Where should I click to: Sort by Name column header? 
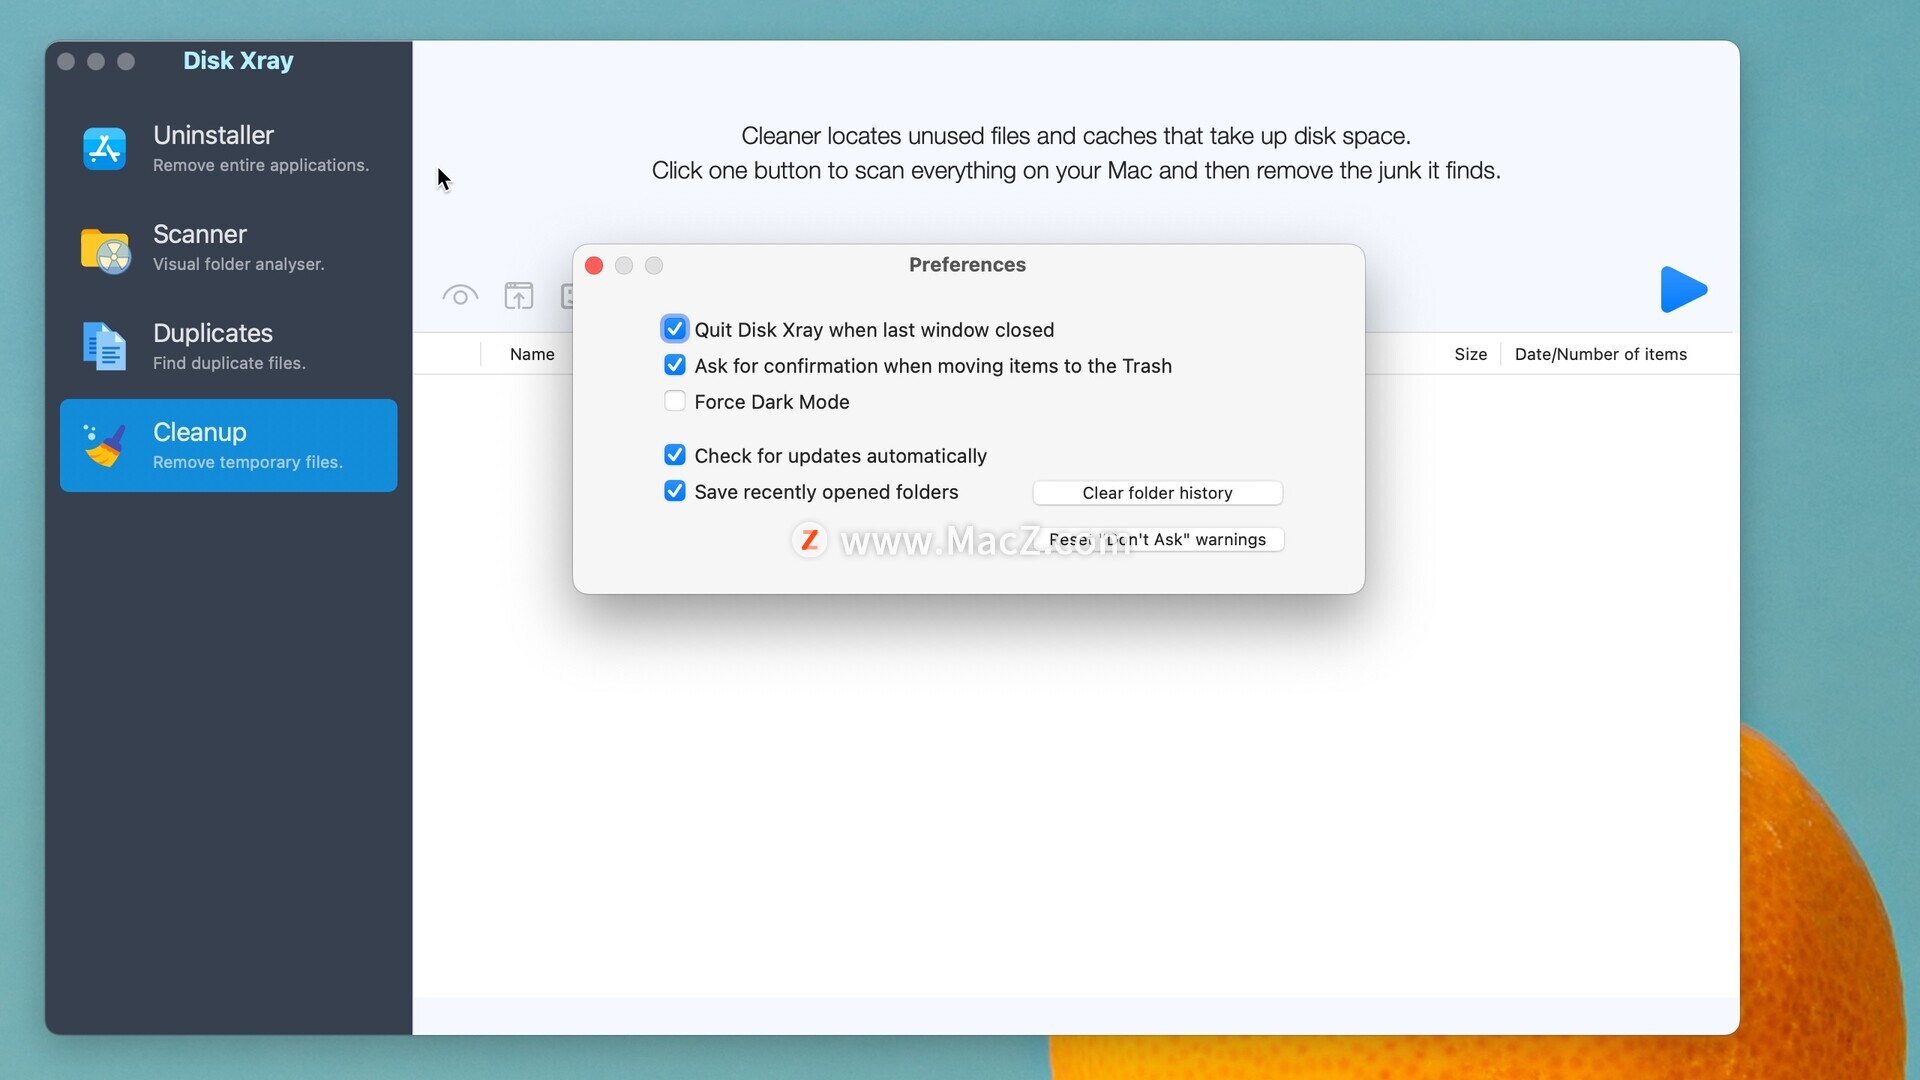[532, 354]
